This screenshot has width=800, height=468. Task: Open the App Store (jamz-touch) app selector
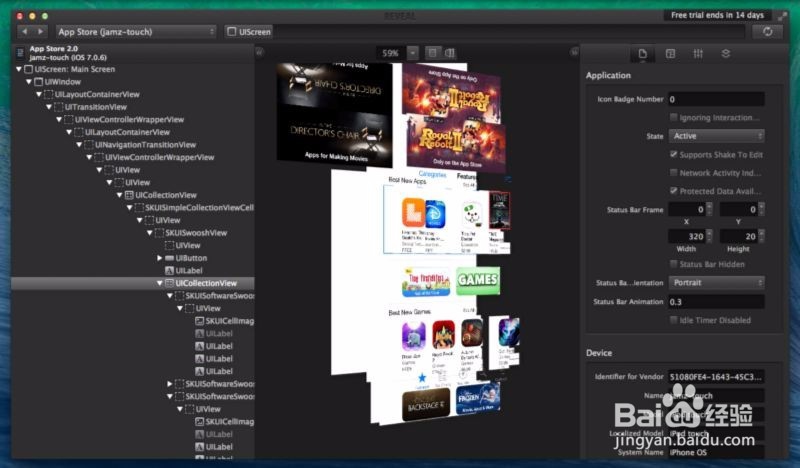click(x=136, y=32)
